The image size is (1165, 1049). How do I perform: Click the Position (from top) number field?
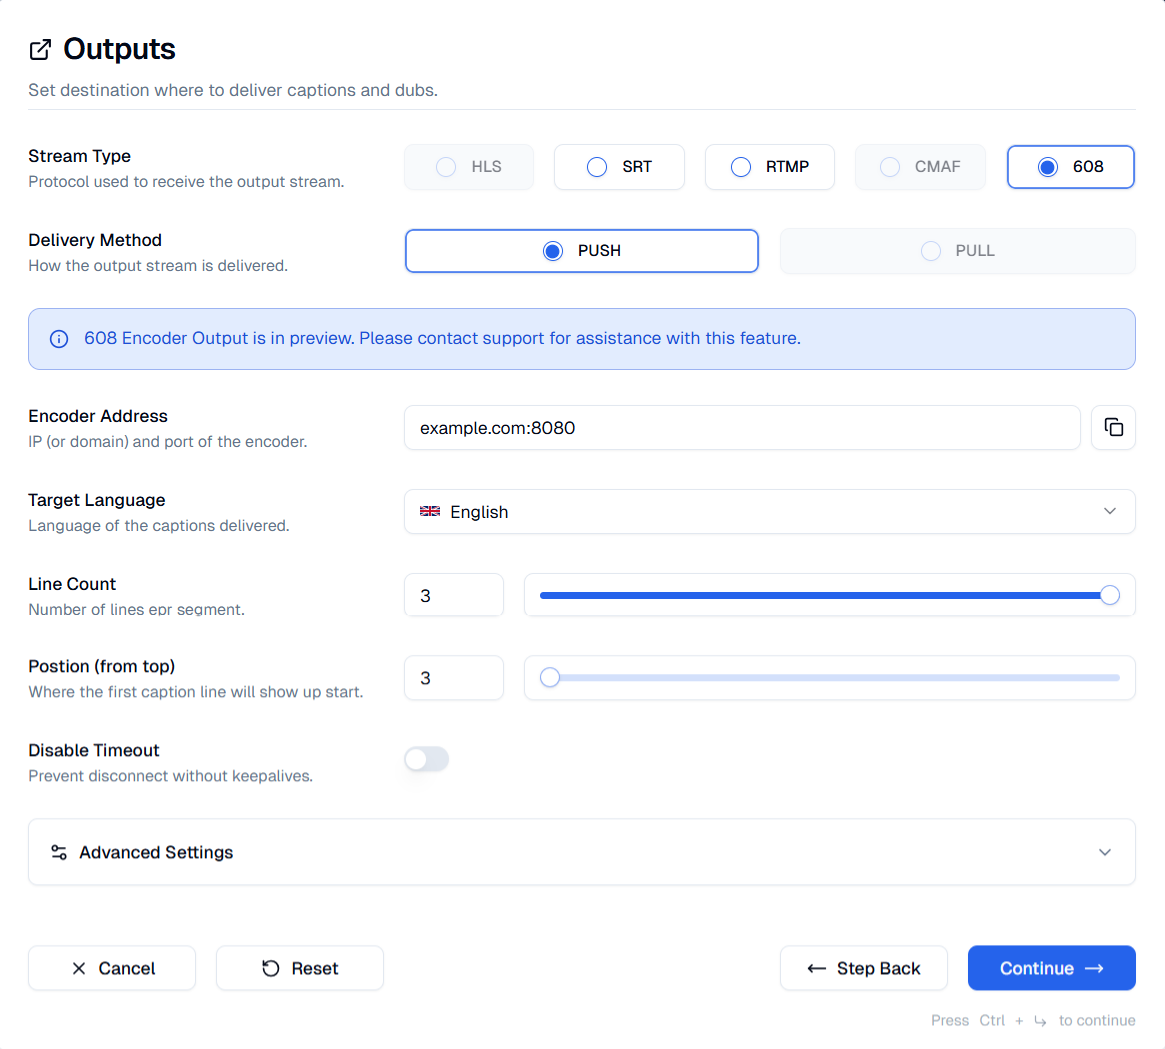click(454, 678)
